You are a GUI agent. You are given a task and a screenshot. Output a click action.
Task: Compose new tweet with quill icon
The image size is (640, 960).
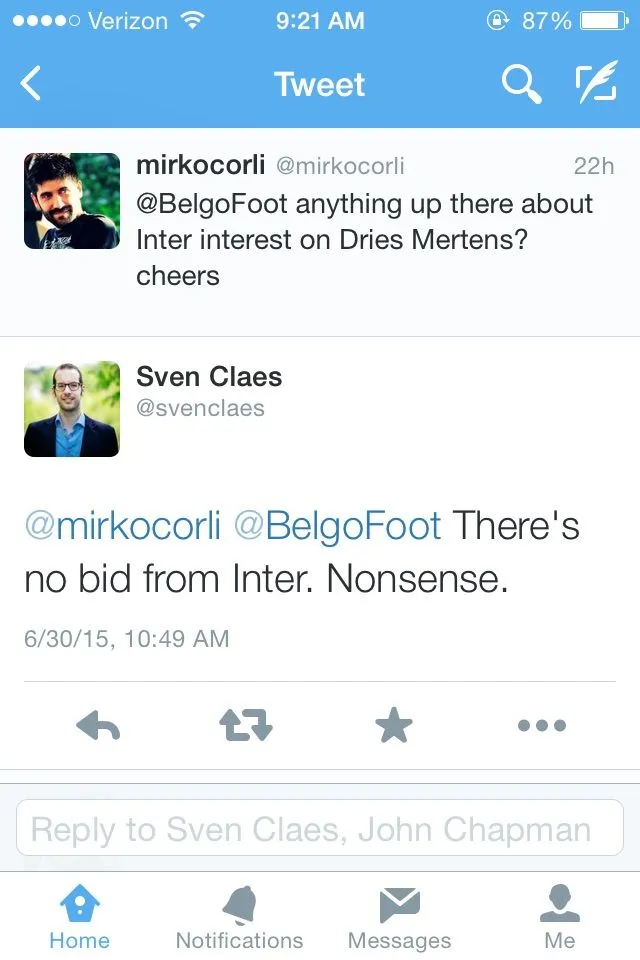click(595, 85)
